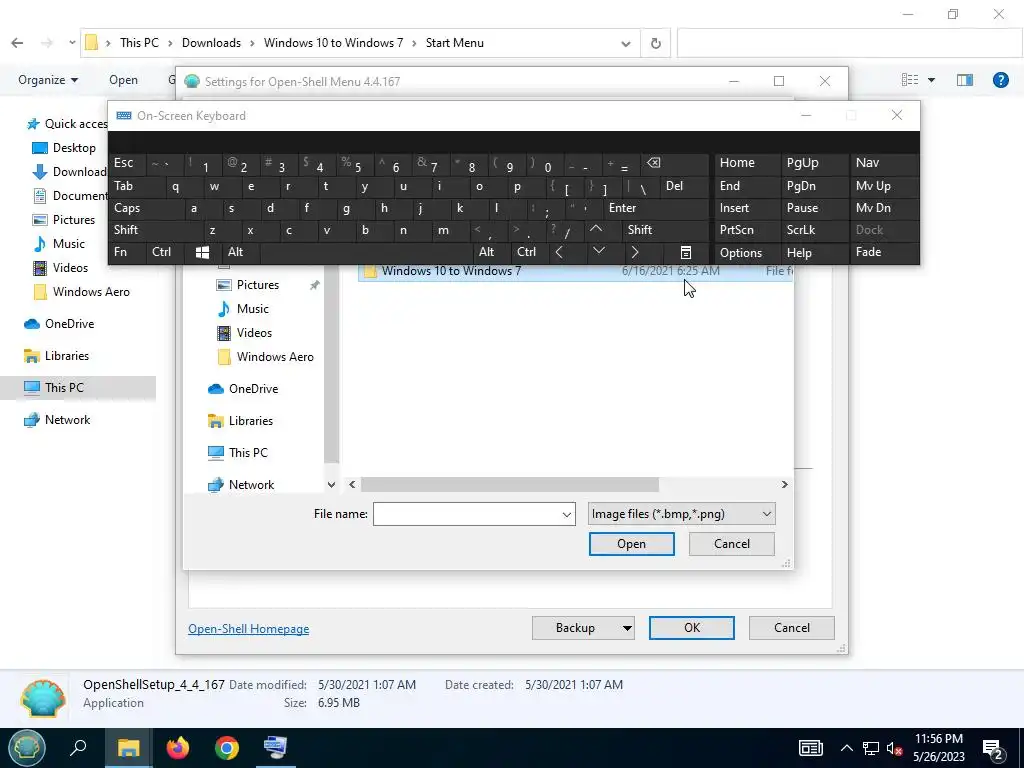1024x768 pixels.
Task: Tap the context menu key on keyboard
Action: pos(686,253)
